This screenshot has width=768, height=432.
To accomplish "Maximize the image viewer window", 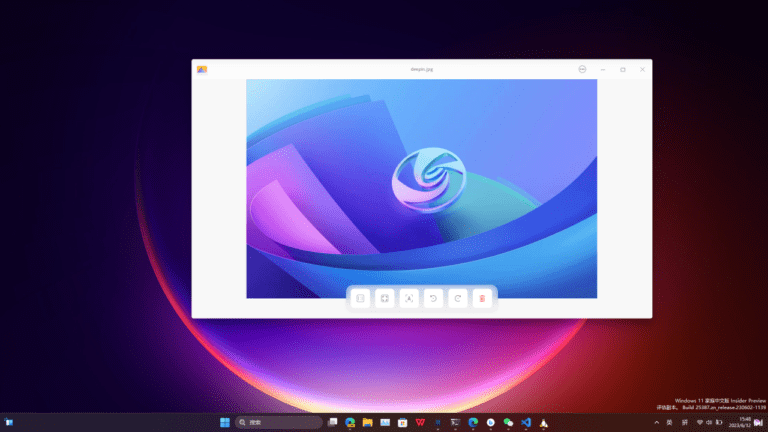I will [622, 69].
